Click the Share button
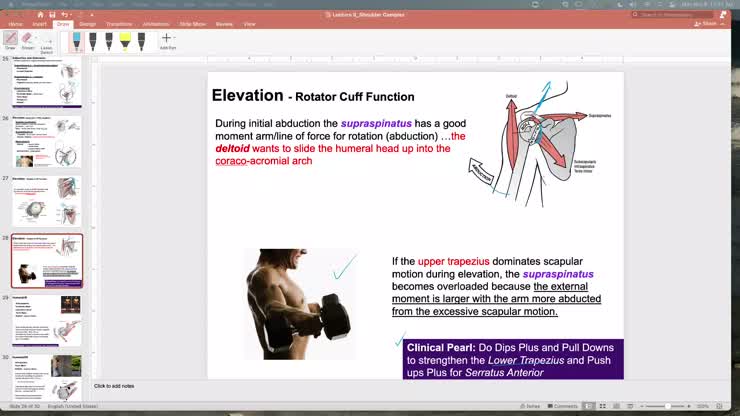Image resolution: width=740 pixels, height=416 pixels. click(x=708, y=23)
